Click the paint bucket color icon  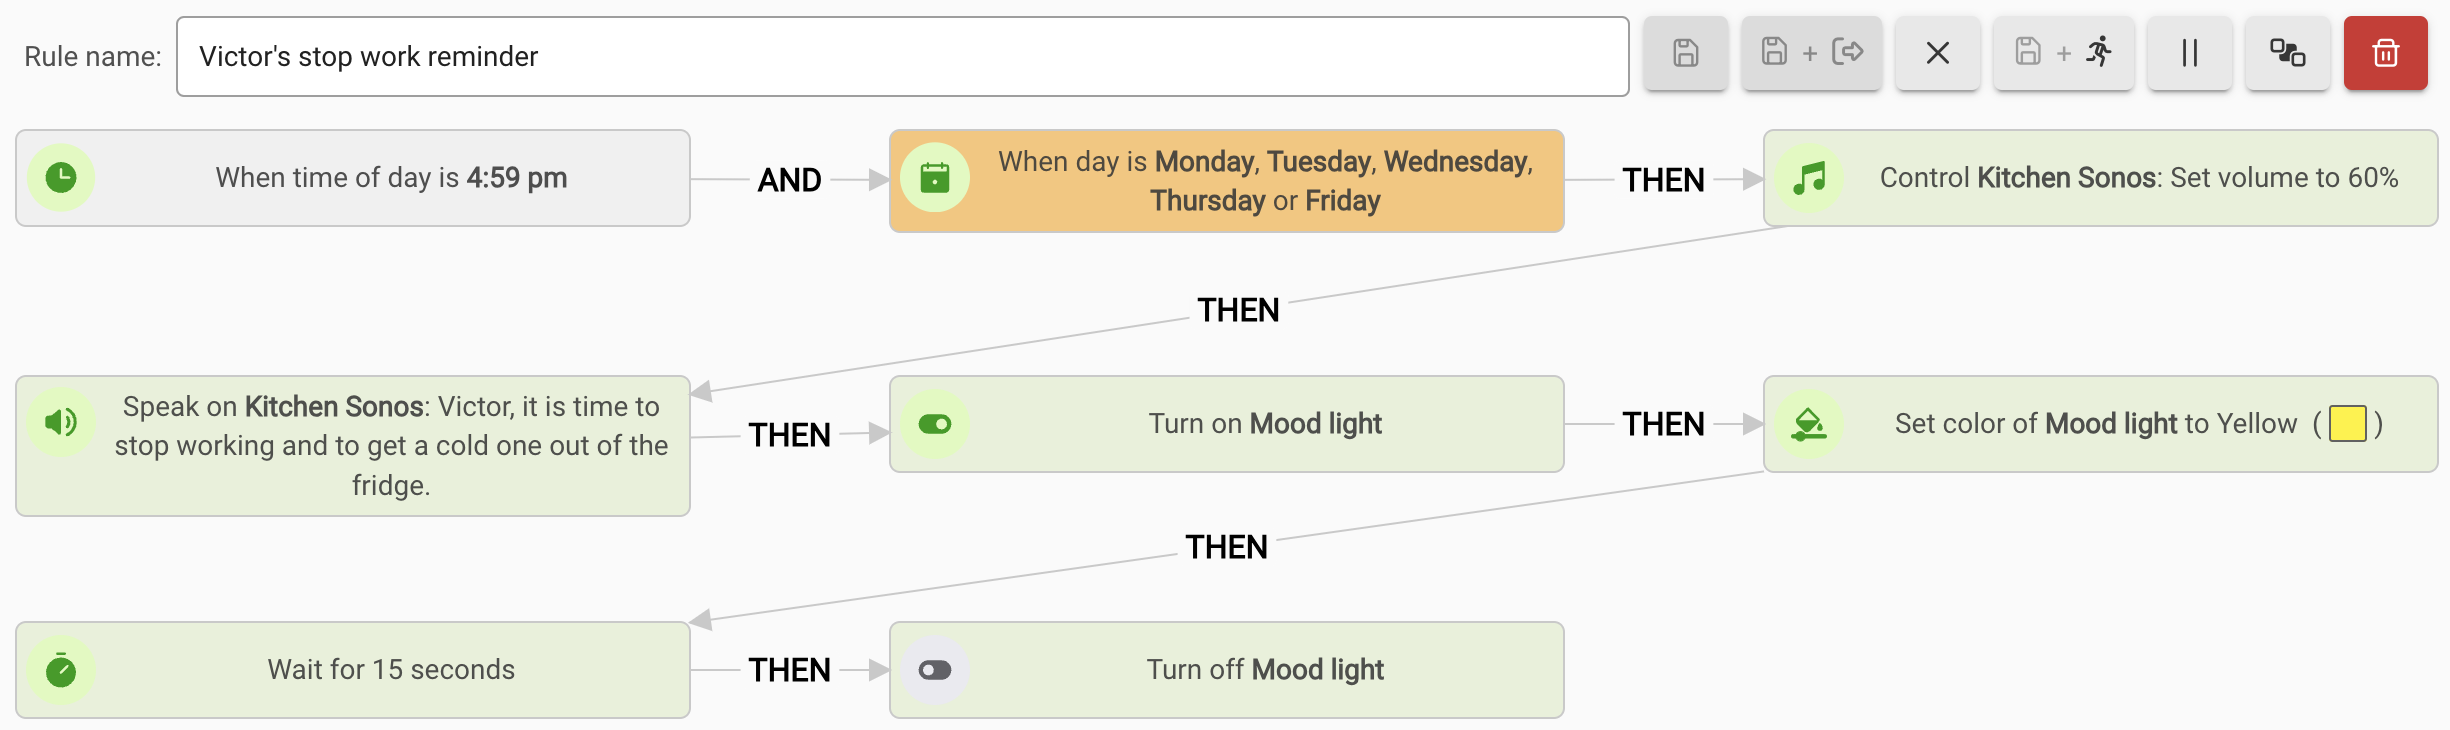tap(1809, 424)
